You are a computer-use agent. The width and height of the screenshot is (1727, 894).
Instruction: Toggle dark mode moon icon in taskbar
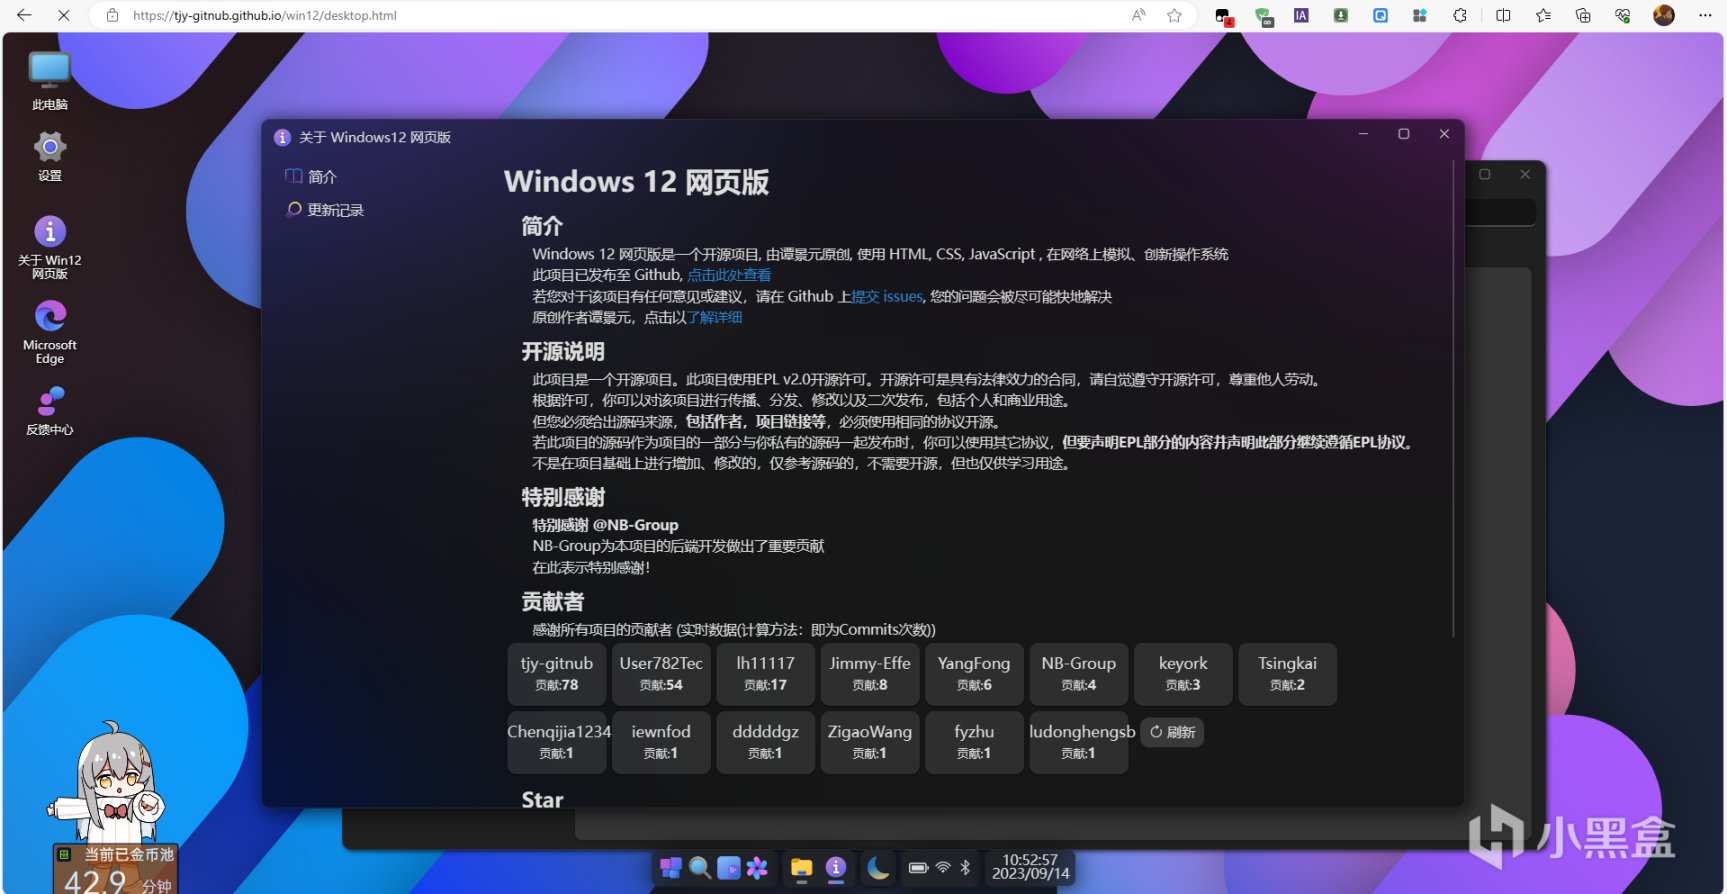point(878,867)
